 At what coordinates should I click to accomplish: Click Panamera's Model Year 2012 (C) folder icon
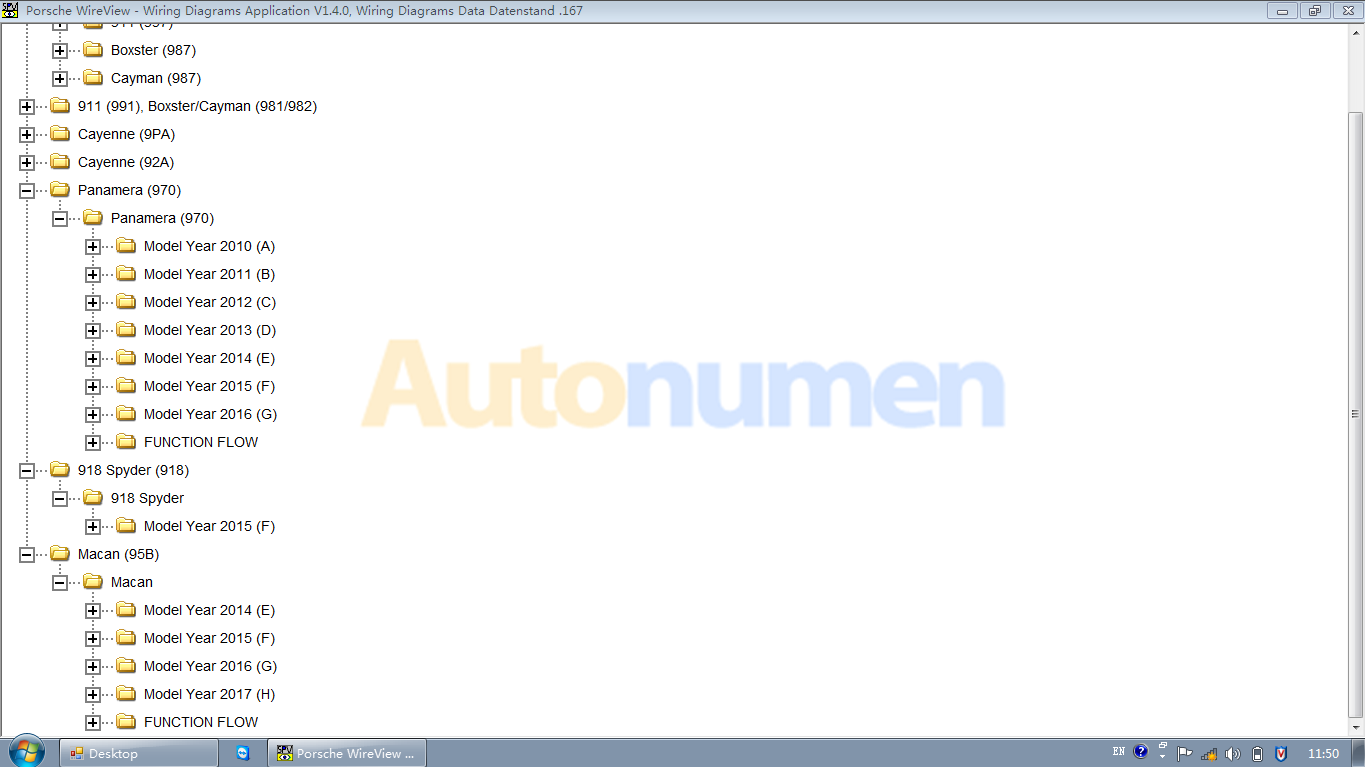(126, 302)
